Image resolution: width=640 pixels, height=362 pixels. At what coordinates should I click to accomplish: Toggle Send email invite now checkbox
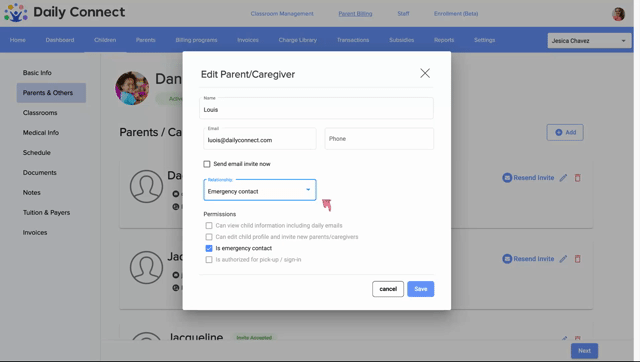click(207, 164)
